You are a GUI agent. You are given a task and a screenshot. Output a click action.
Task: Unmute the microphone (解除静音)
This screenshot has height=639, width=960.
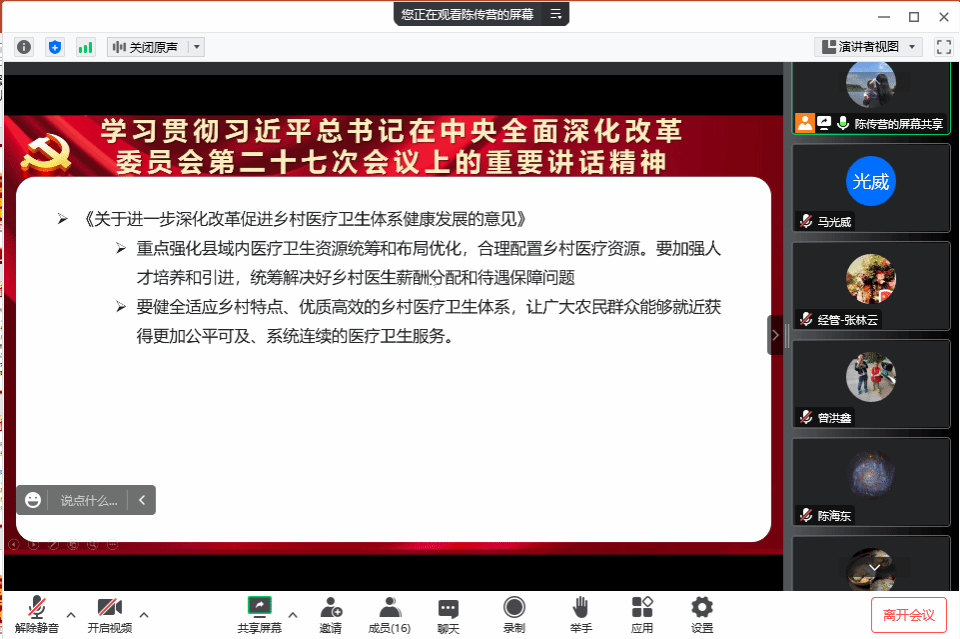(37, 614)
